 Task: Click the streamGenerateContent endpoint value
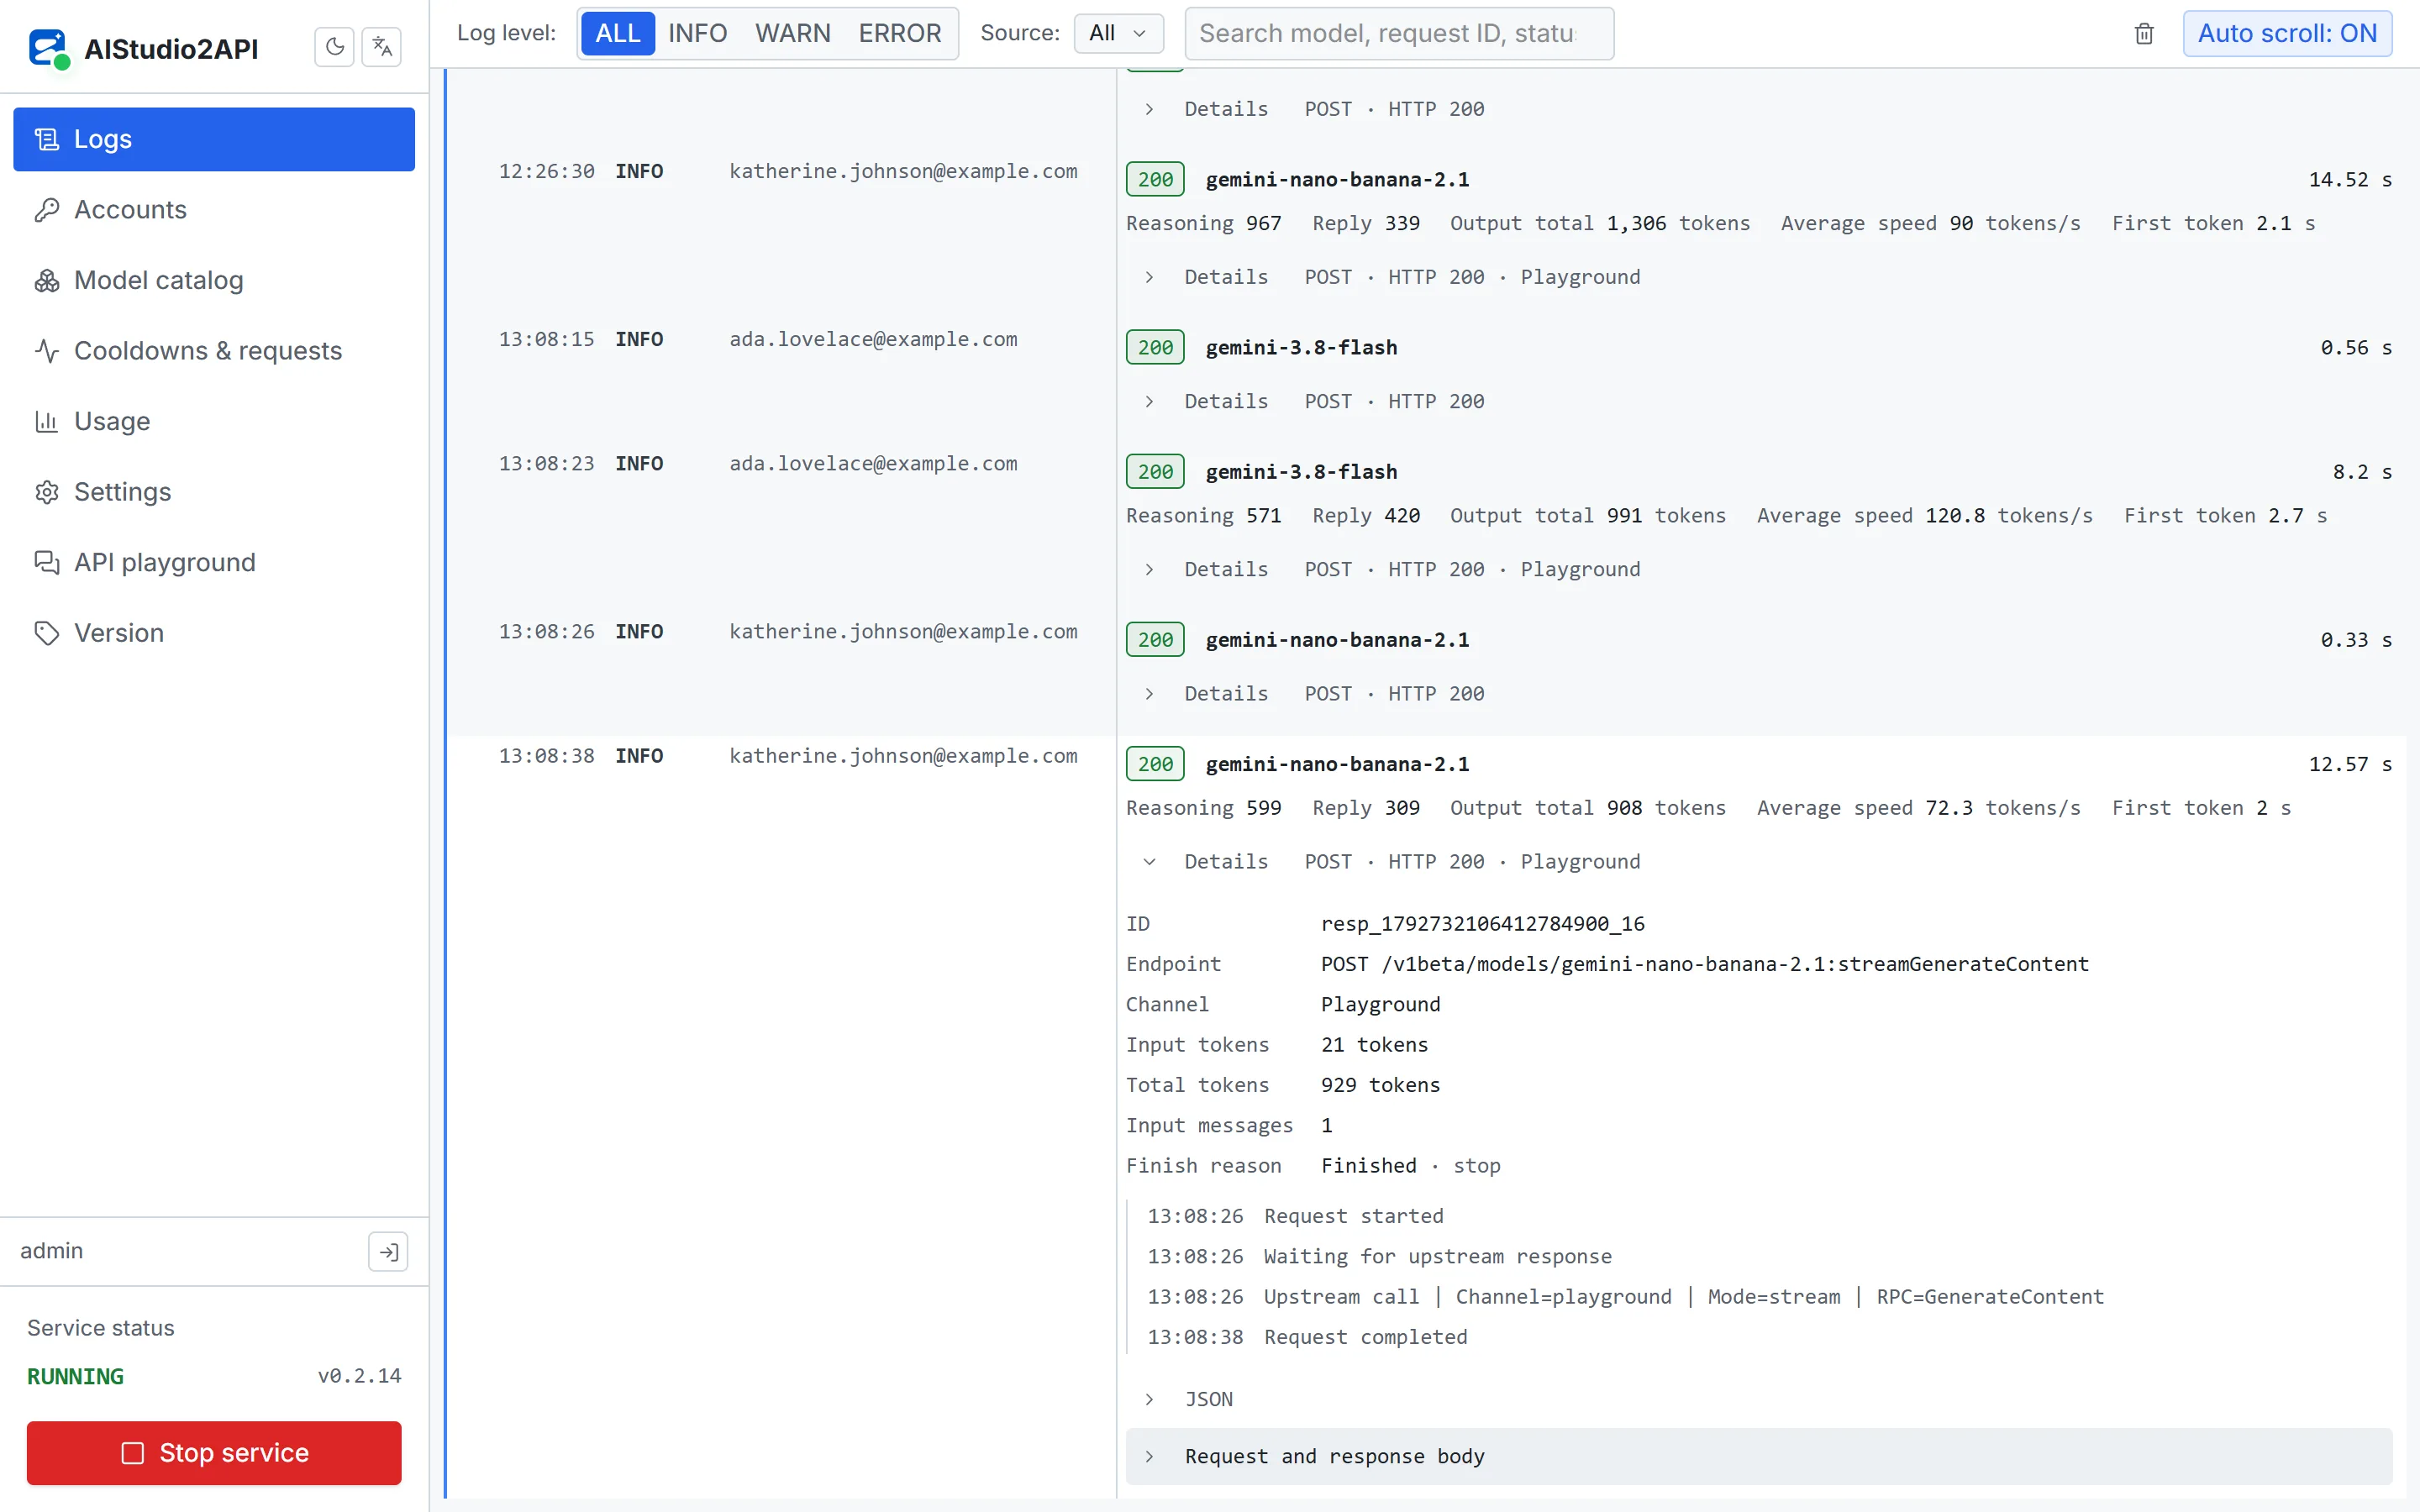1704,964
